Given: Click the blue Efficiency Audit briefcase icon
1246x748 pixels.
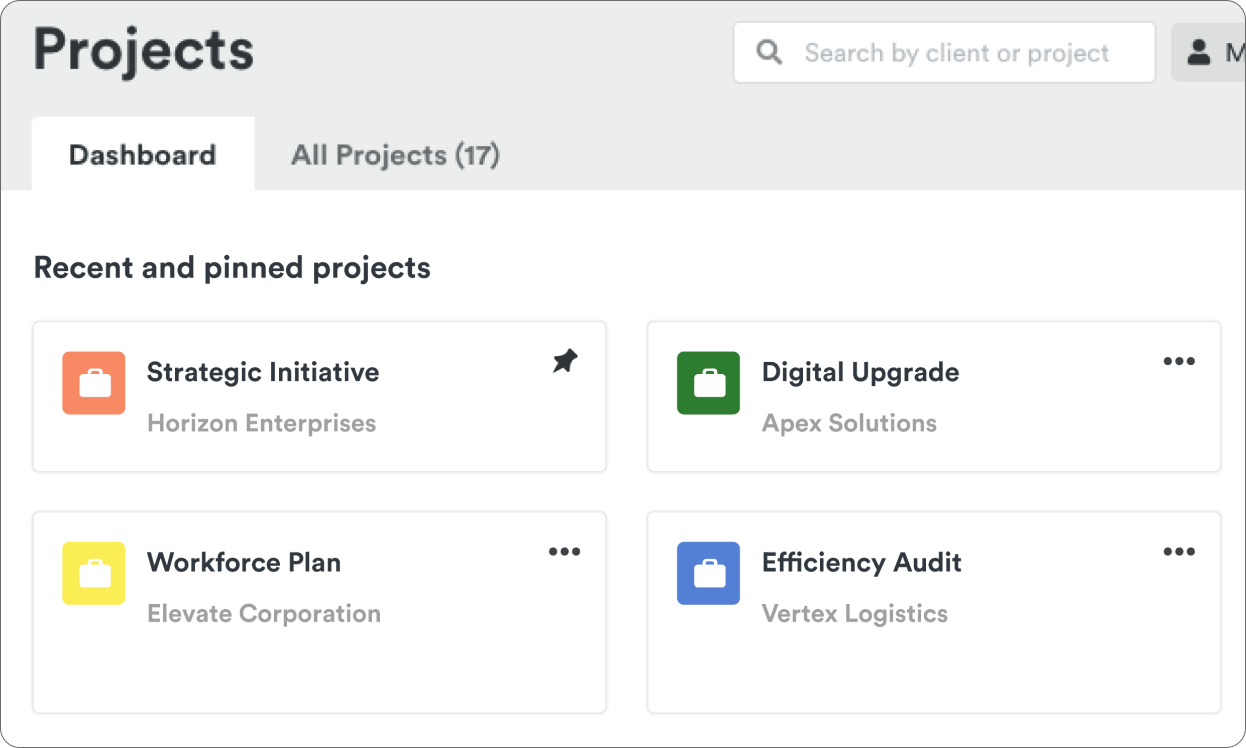Looking at the screenshot, I should (x=708, y=573).
